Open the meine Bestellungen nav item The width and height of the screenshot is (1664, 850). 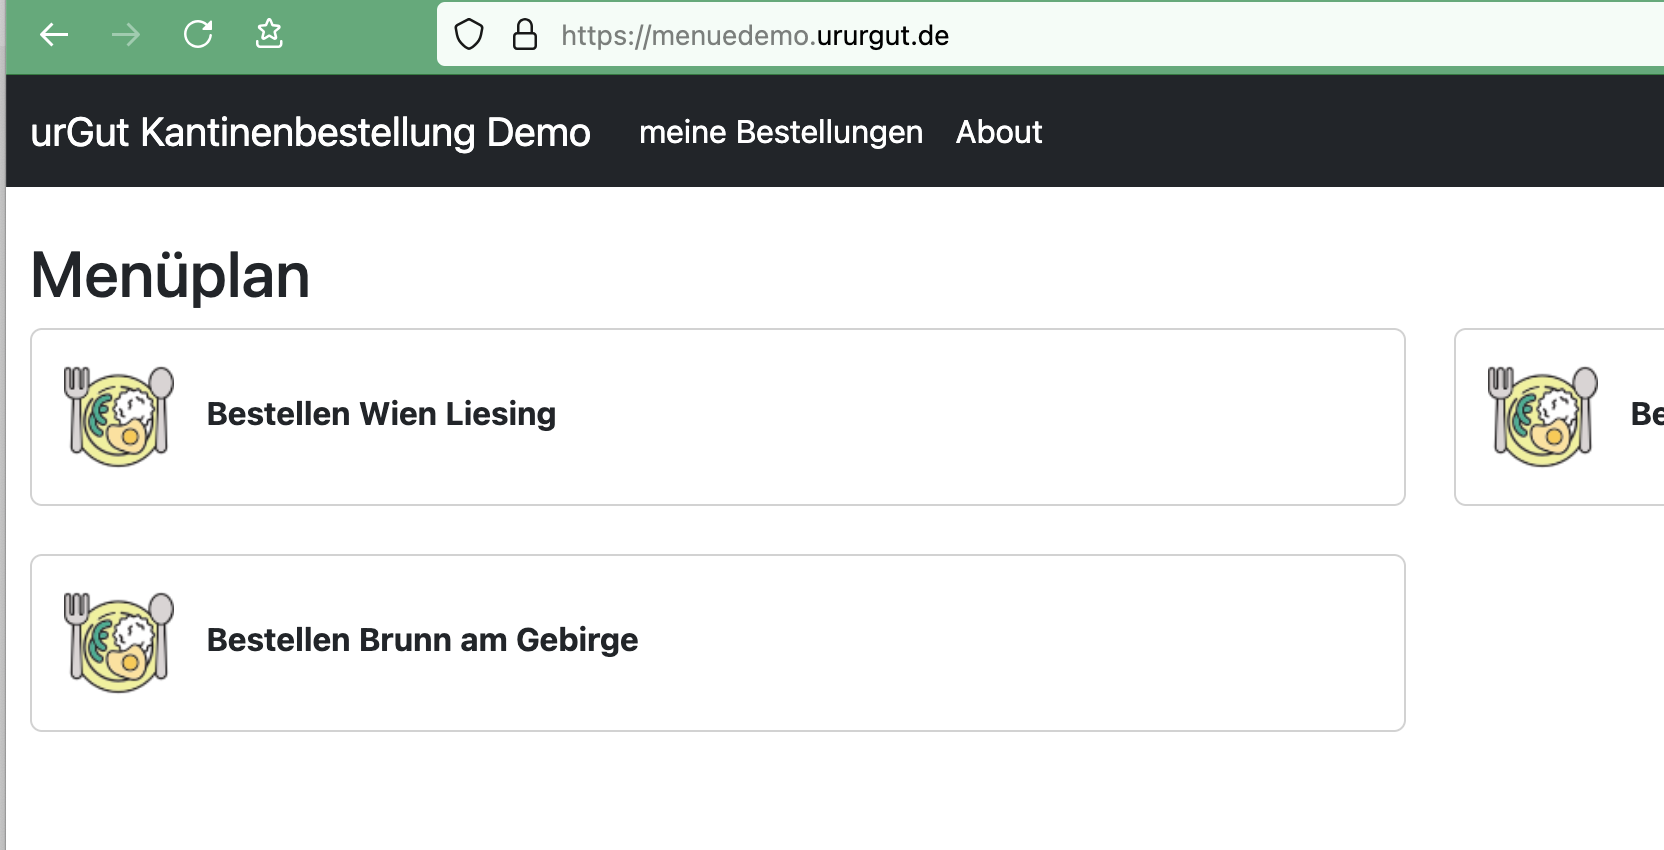coord(780,132)
